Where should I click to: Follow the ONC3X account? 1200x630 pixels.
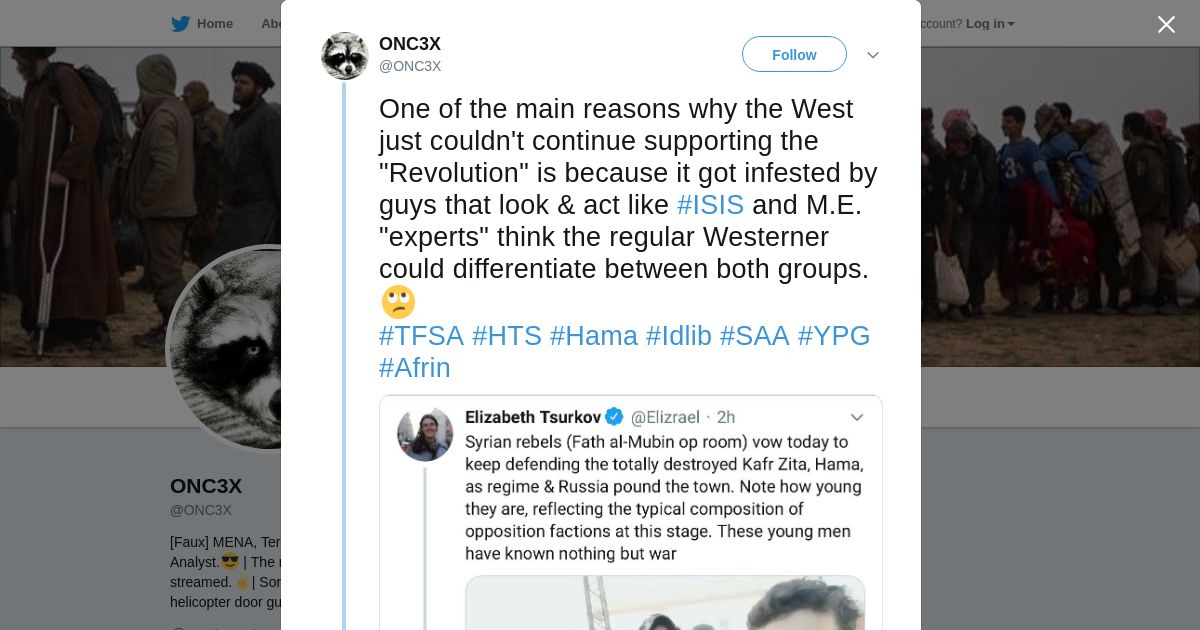(794, 55)
